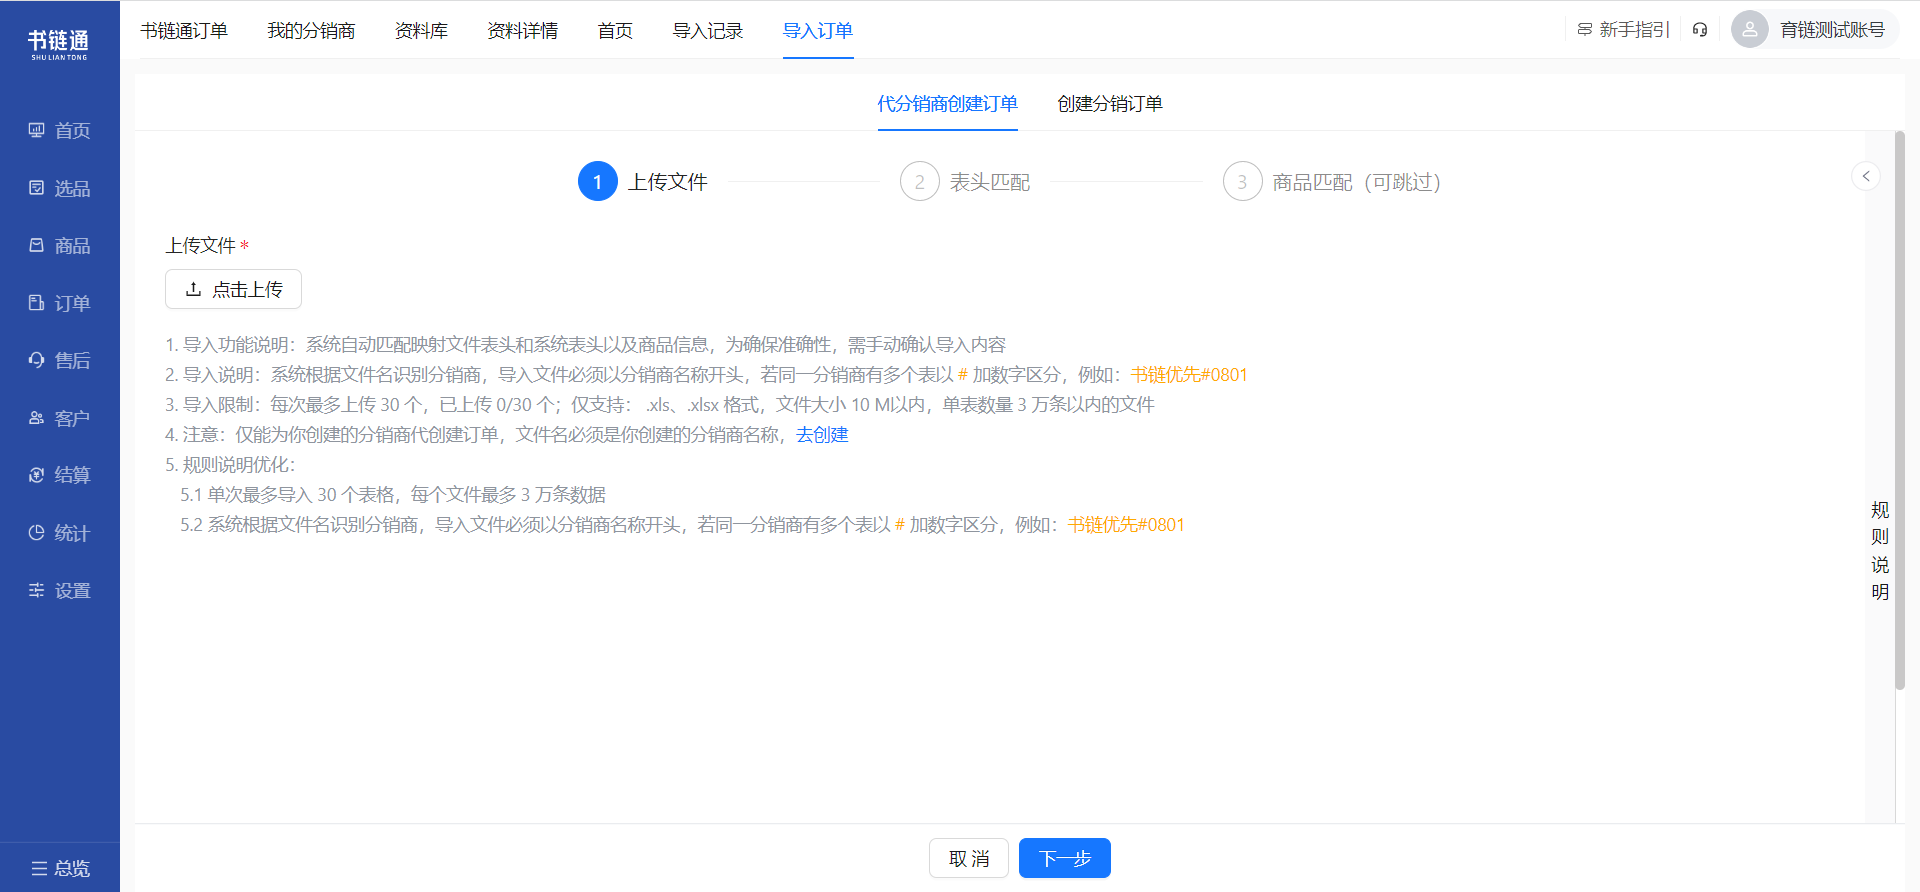Image resolution: width=1920 pixels, height=892 pixels.
Task: Open the 选品 sidebar item
Action: click(x=60, y=188)
